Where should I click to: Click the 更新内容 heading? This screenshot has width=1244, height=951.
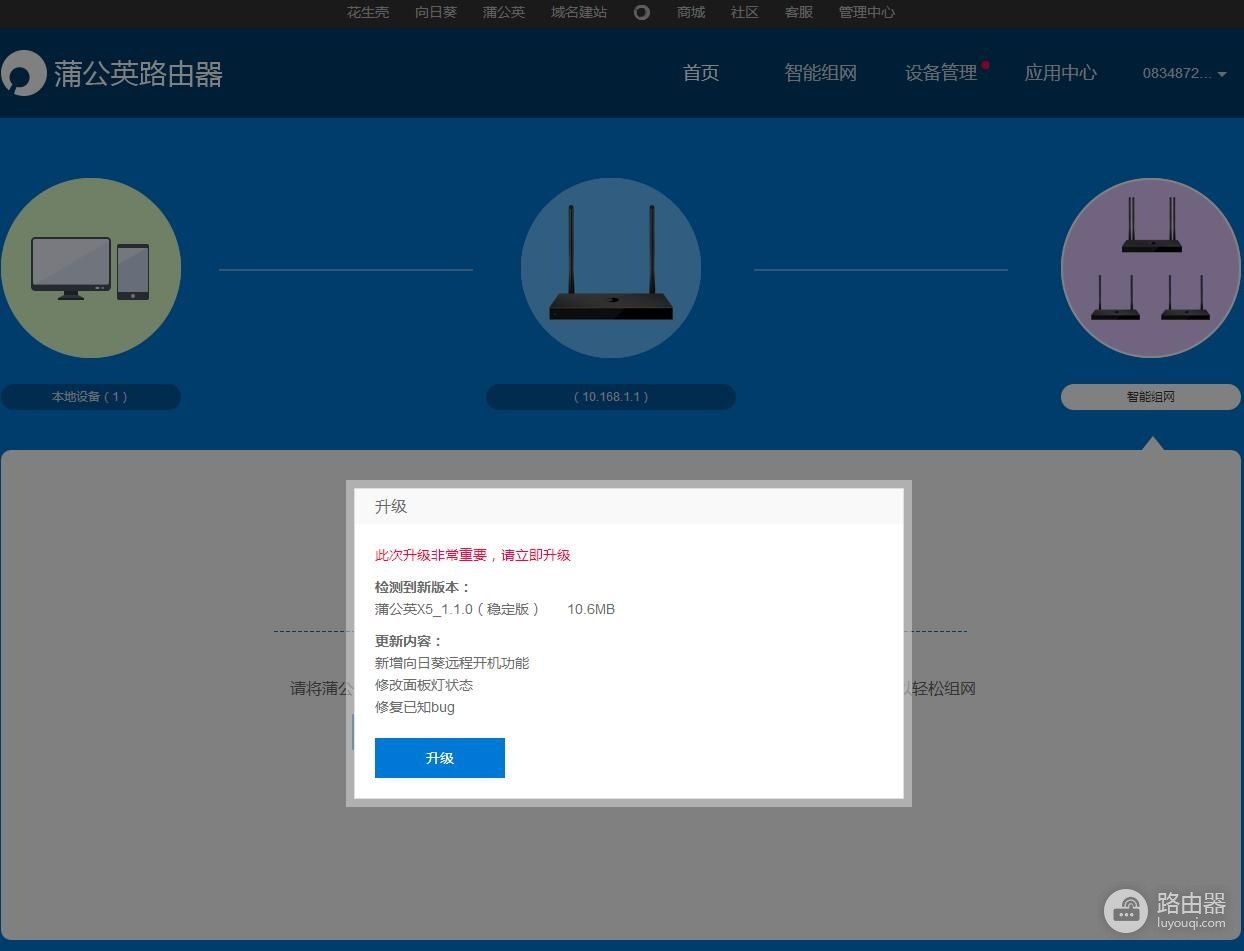[x=408, y=641]
